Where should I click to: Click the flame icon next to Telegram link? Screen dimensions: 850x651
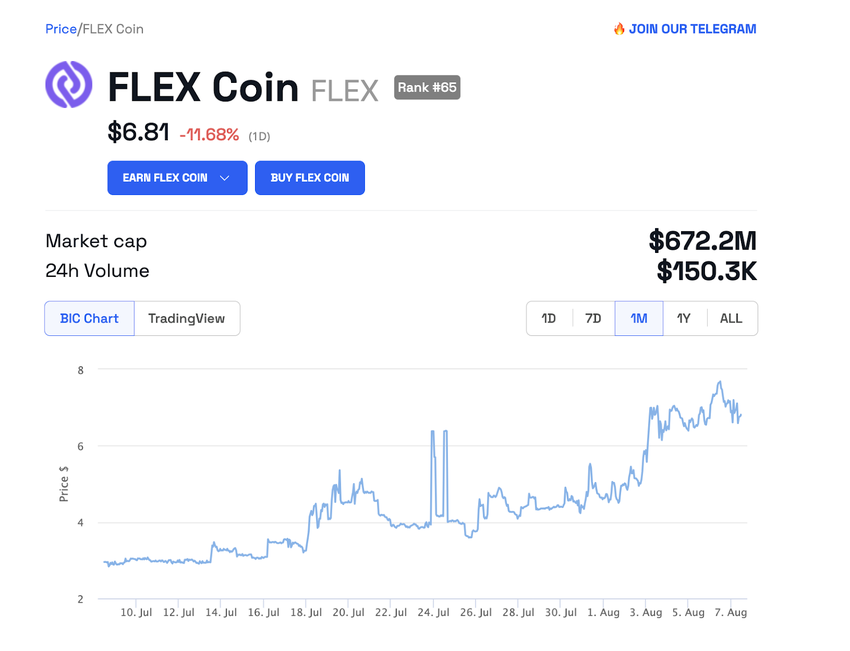(618, 29)
